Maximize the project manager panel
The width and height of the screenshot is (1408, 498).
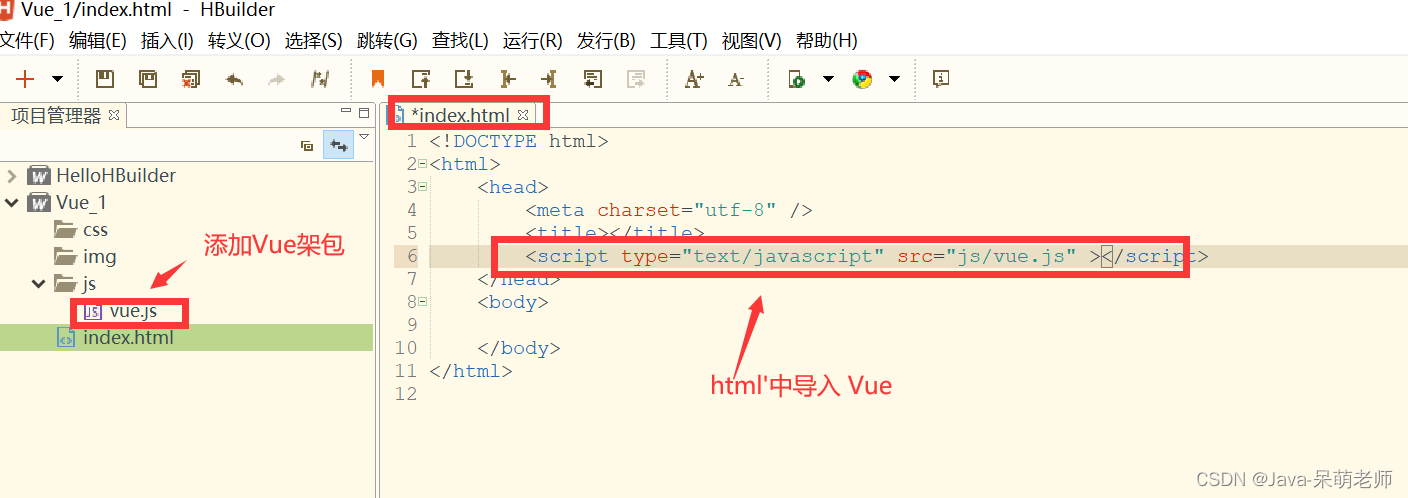pyautogui.click(x=364, y=112)
